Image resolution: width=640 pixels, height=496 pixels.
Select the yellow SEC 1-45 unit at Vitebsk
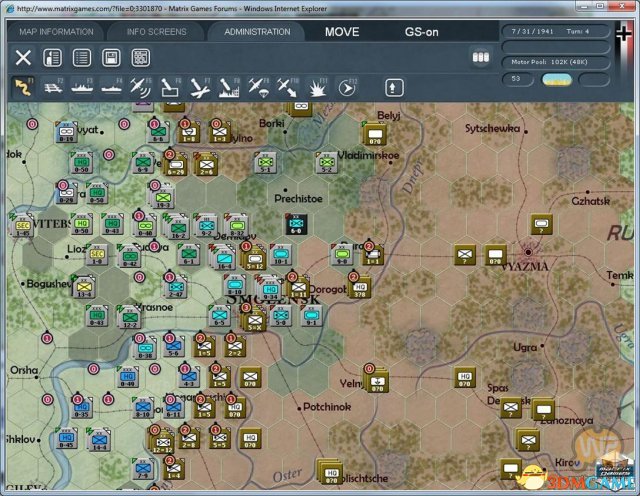pos(23,226)
